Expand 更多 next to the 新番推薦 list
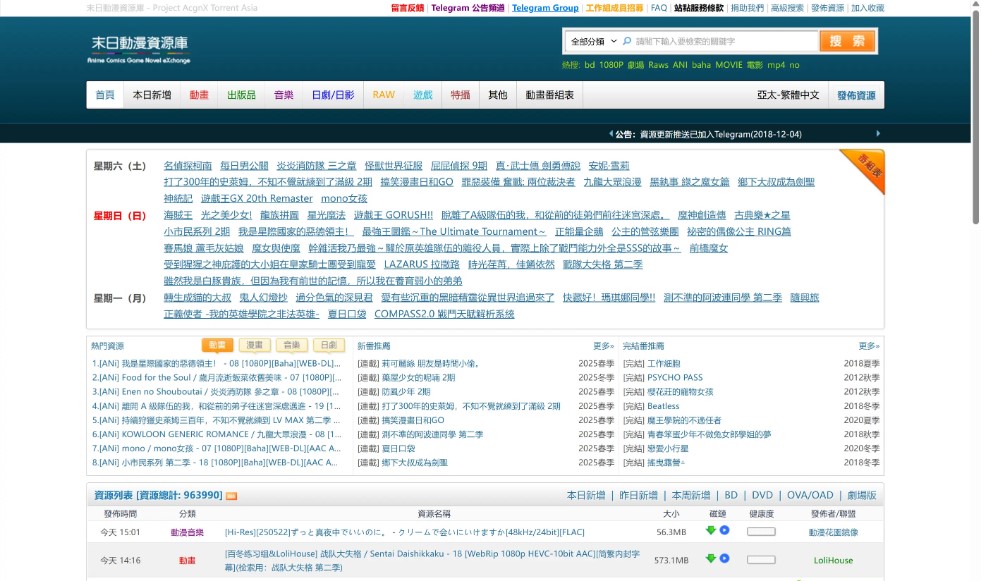Screen dimensions: 981x581 (x=603, y=346)
